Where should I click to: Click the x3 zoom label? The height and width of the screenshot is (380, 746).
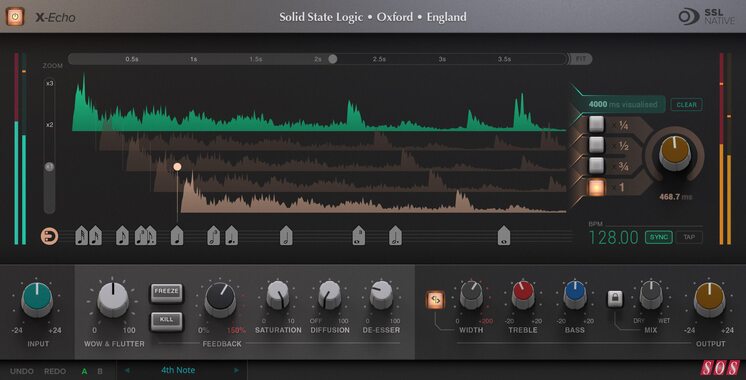pos(49,83)
